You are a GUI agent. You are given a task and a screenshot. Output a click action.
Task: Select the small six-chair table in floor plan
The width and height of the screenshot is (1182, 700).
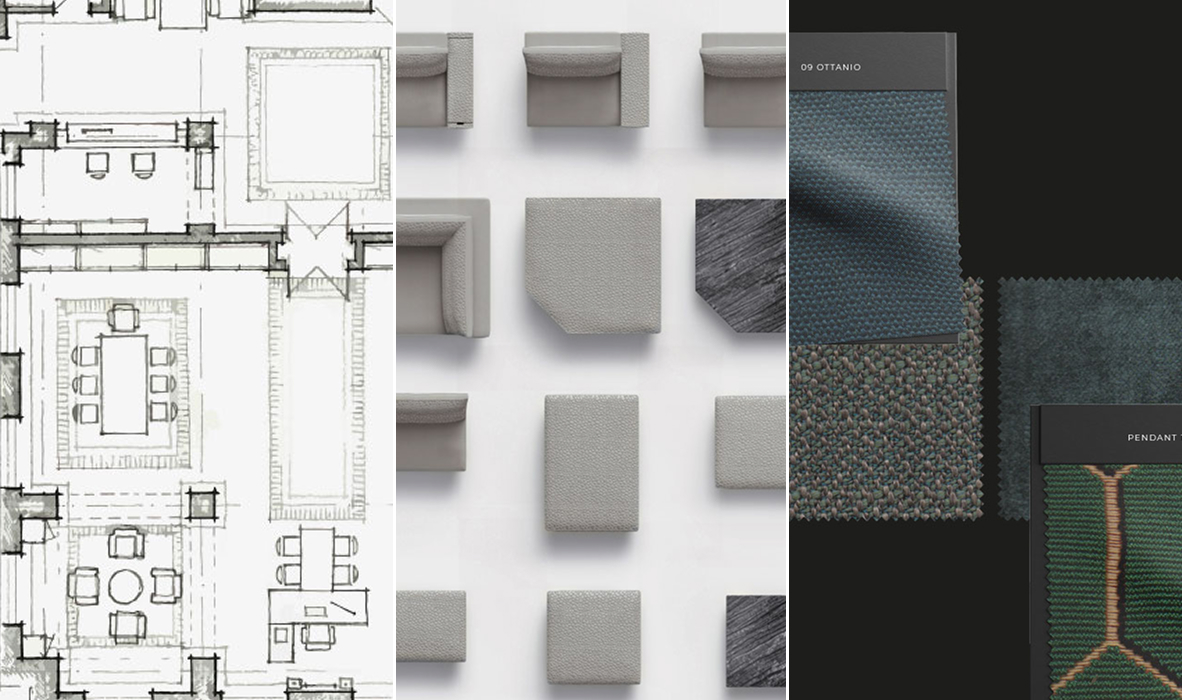317,559
